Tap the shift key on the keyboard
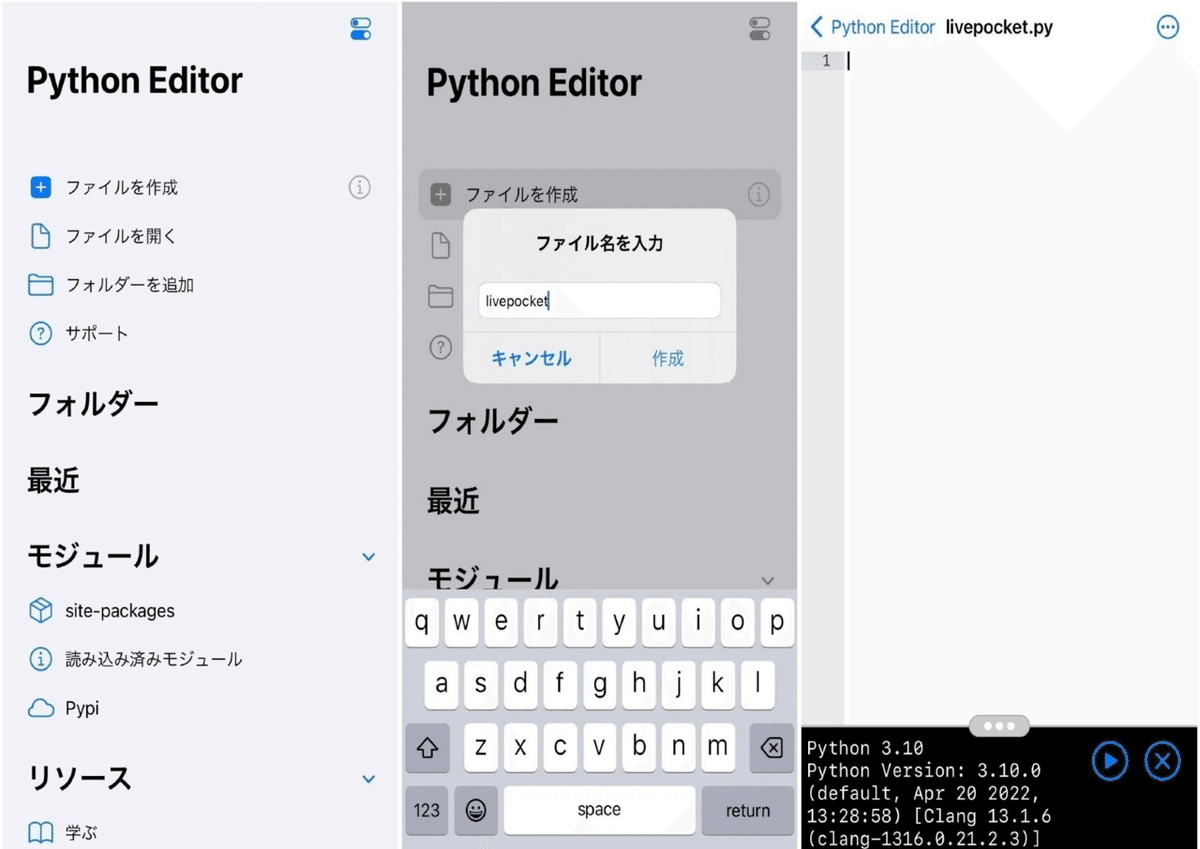The image size is (1200, 849). 427,747
